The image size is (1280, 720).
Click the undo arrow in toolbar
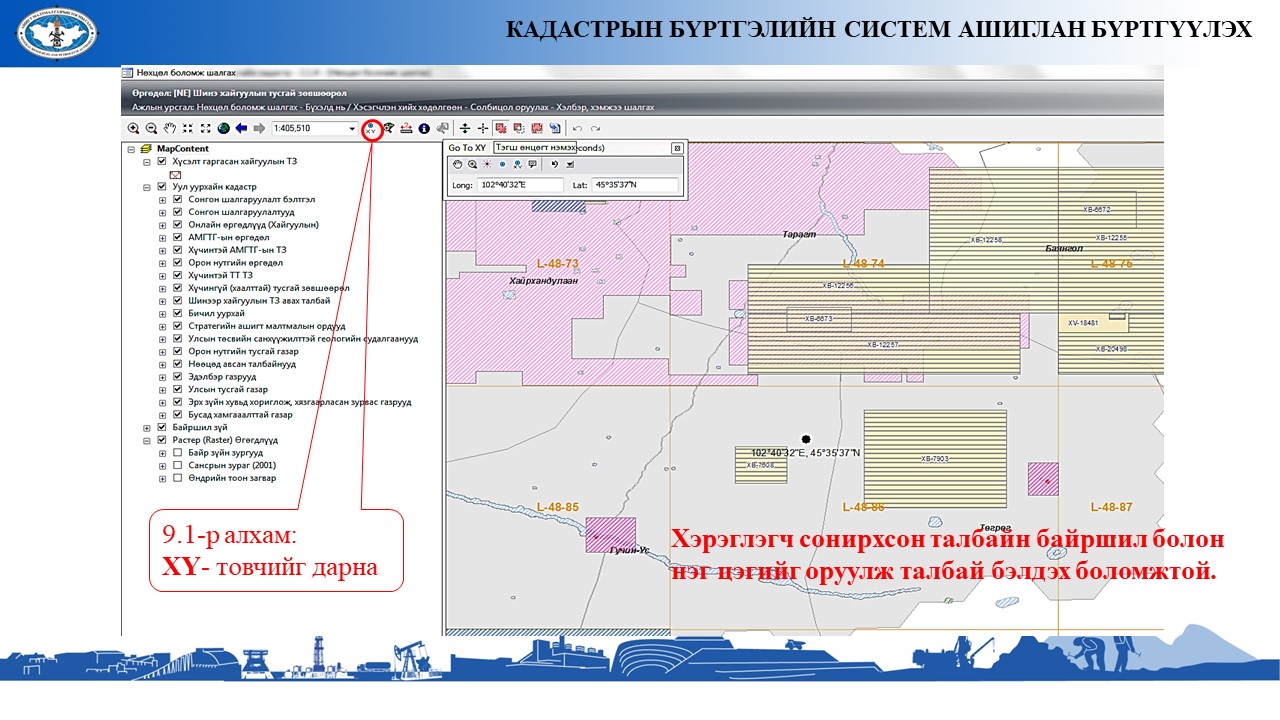coord(577,129)
